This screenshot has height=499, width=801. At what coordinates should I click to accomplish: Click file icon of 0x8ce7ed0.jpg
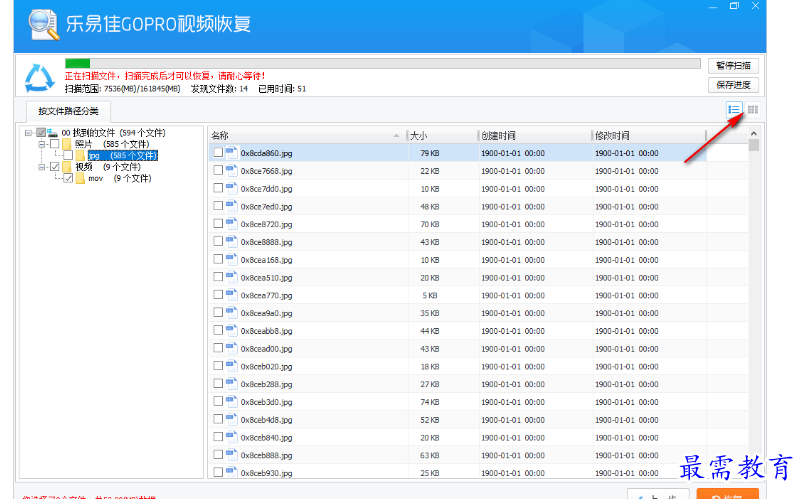[x=232, y=206]
